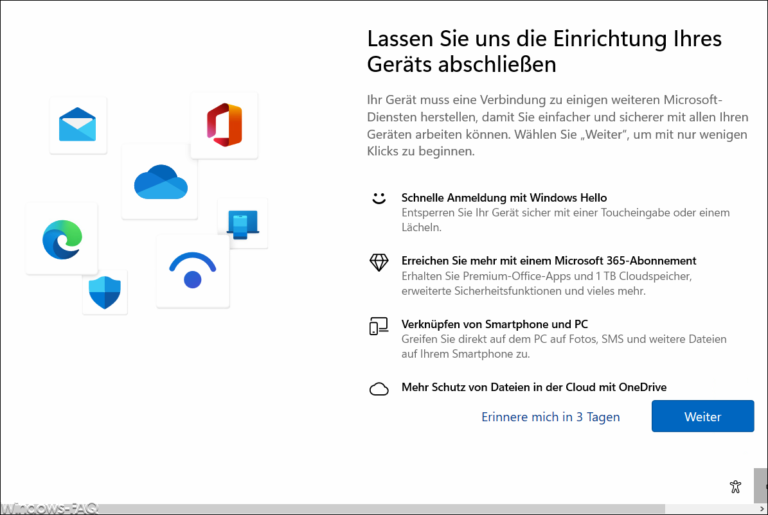This screenshot has height=515, width=768.
Task: Click the diamond Microsoft 365 icon
Action: (x=379, y=262)
